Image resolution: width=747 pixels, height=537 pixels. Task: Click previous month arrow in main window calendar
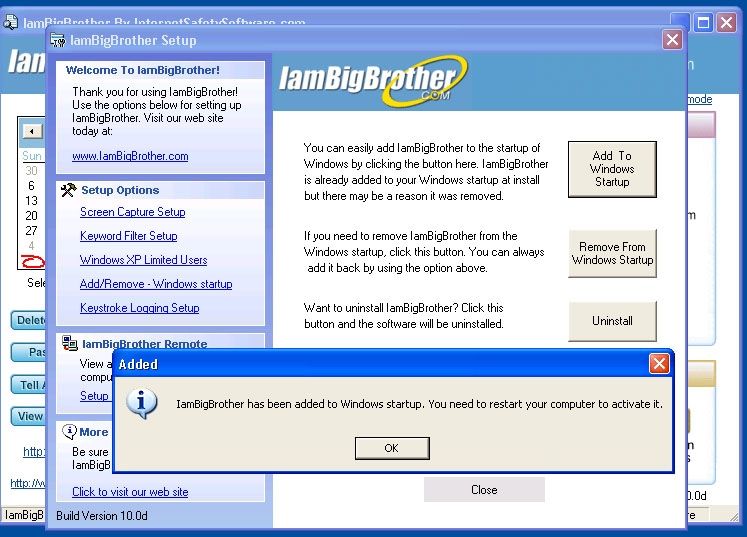click(32, 132)
